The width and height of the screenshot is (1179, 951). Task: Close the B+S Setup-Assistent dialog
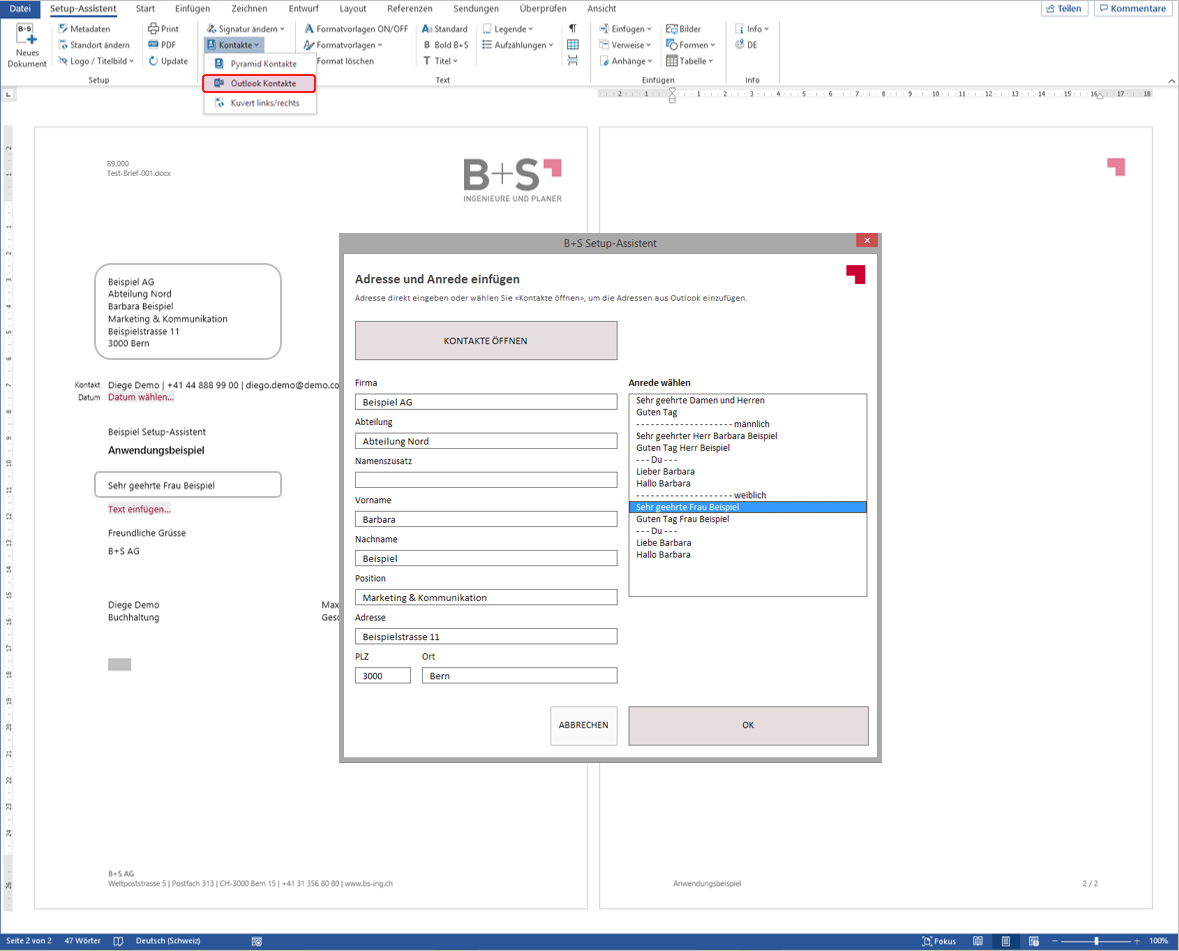point(867,241)
